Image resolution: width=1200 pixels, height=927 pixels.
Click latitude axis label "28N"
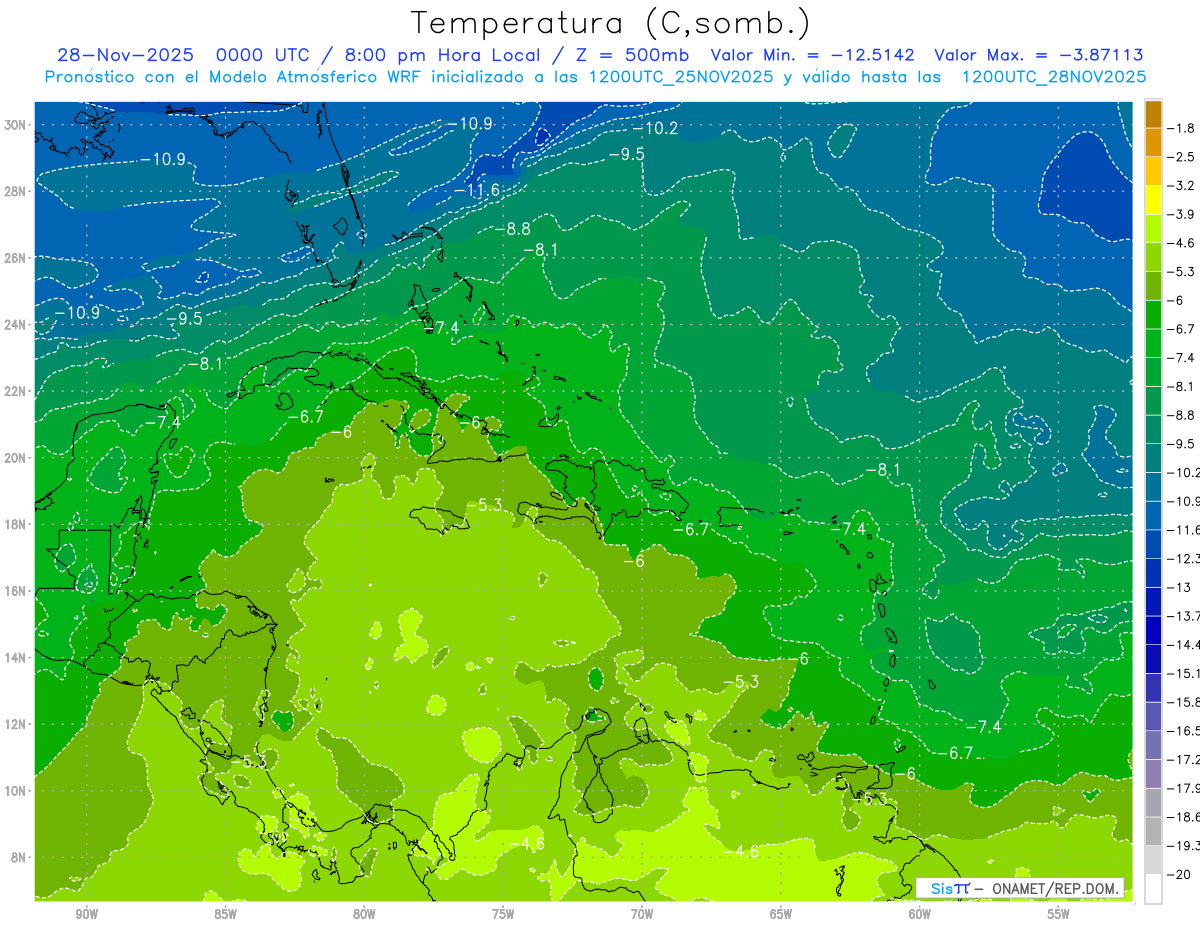point(17,191)
